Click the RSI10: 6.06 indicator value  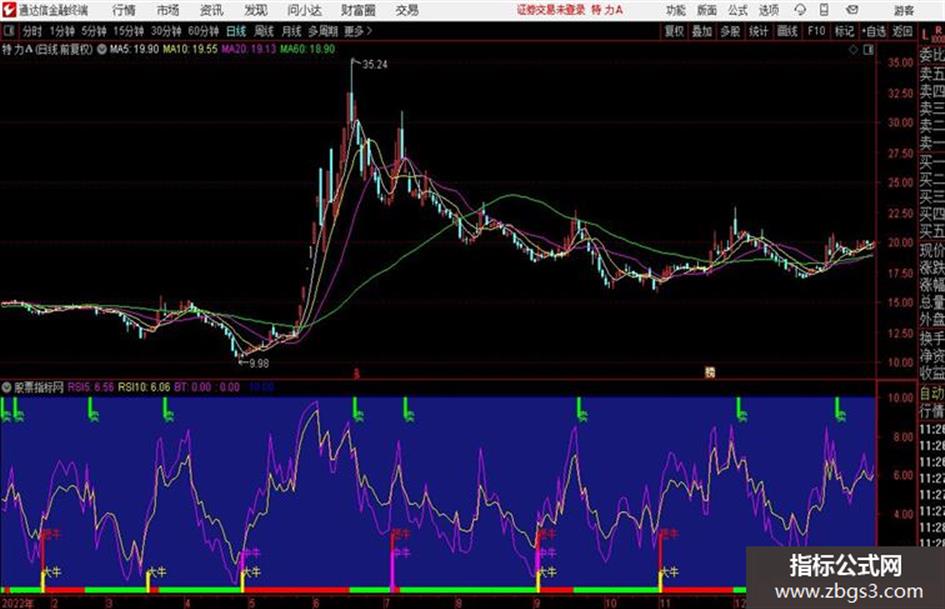point(144,387)
